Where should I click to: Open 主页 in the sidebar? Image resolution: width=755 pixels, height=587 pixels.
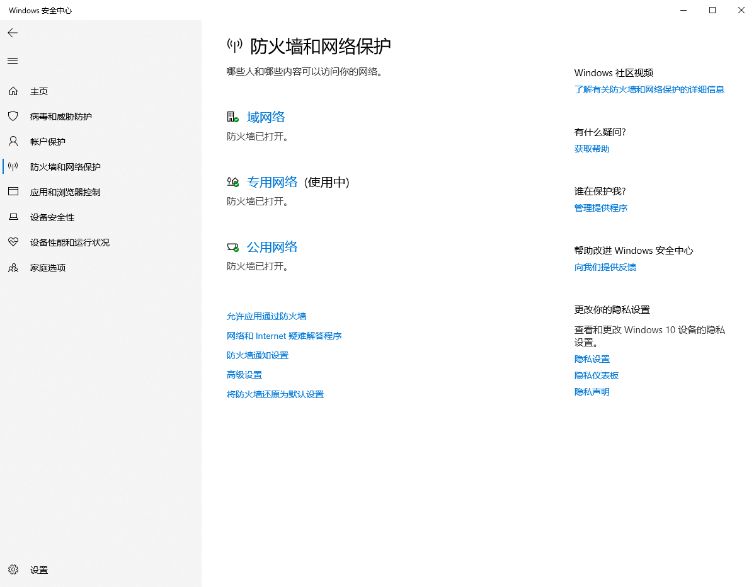pyautogui.click(x=39, y=91)
